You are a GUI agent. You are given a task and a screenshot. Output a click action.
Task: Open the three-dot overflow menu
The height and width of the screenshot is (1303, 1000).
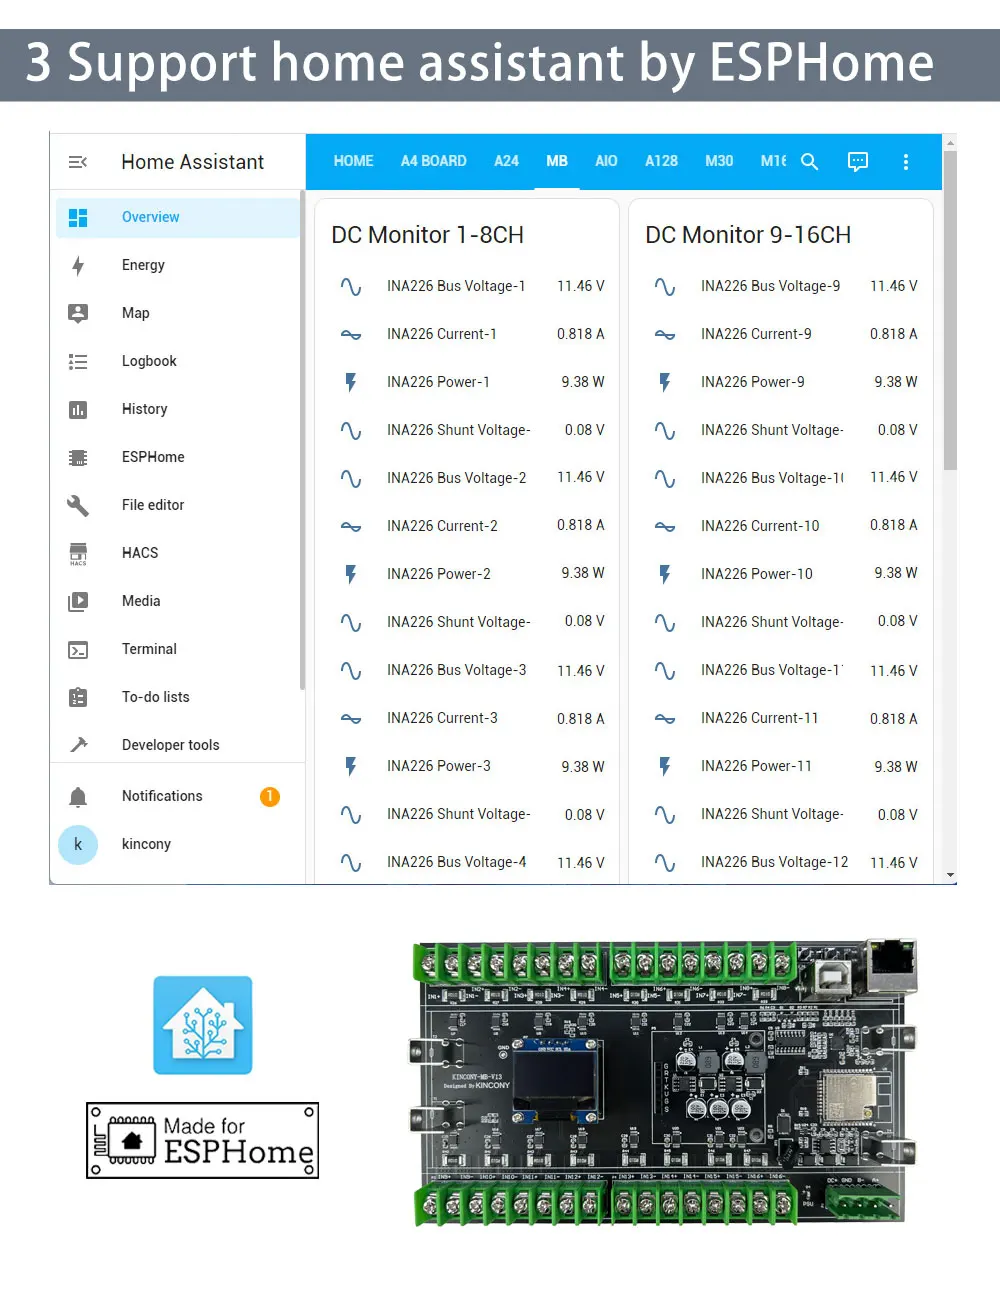pos(905,161)
